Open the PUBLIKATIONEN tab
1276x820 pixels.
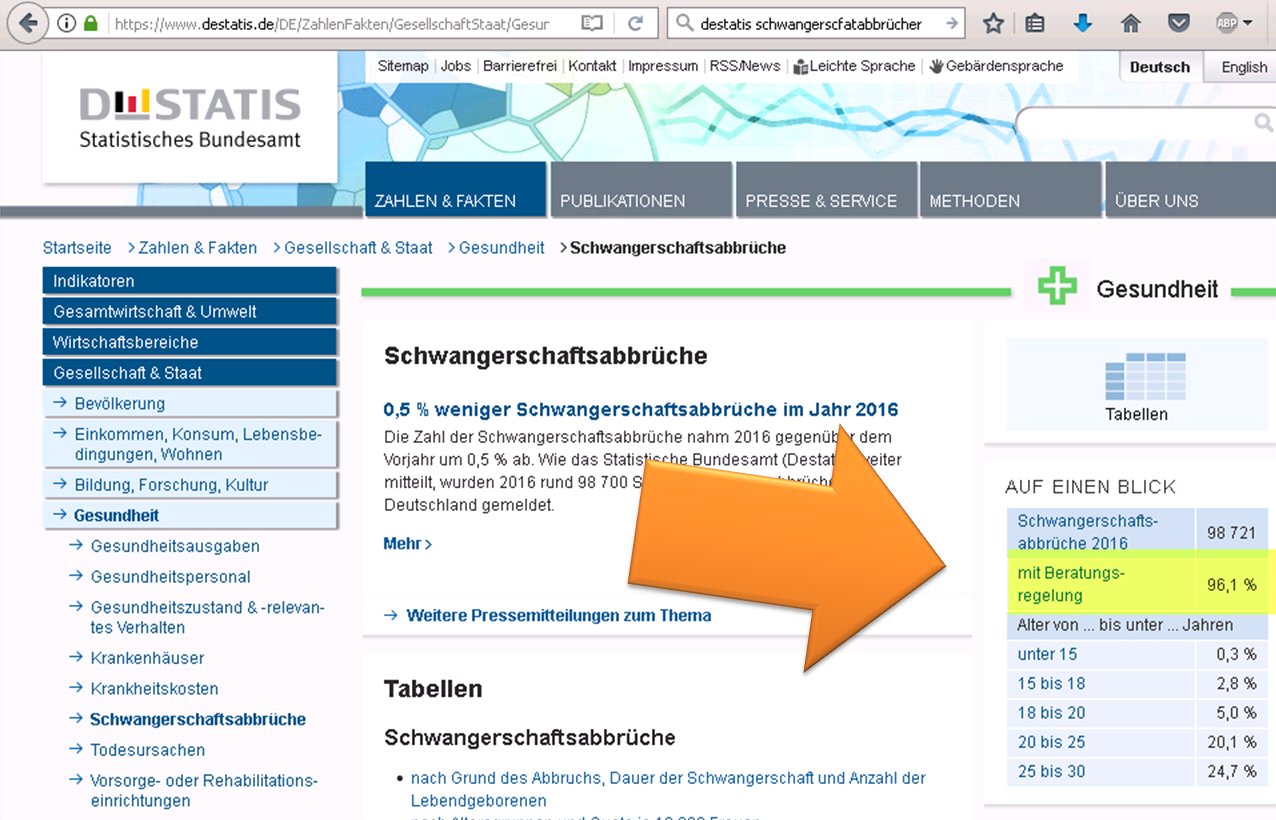point(641,189)
